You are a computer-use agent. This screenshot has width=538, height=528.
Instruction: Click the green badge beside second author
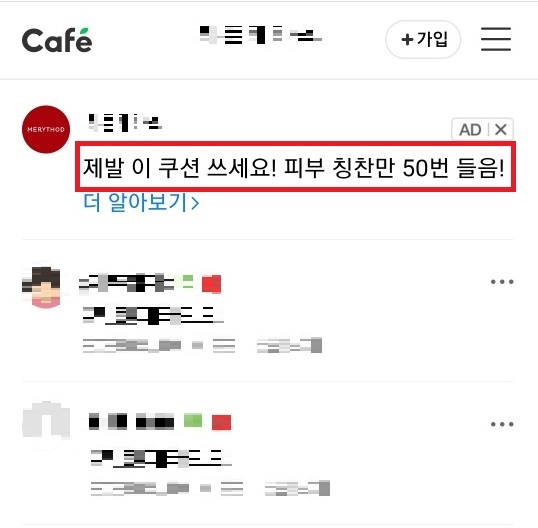coord(193,421)
